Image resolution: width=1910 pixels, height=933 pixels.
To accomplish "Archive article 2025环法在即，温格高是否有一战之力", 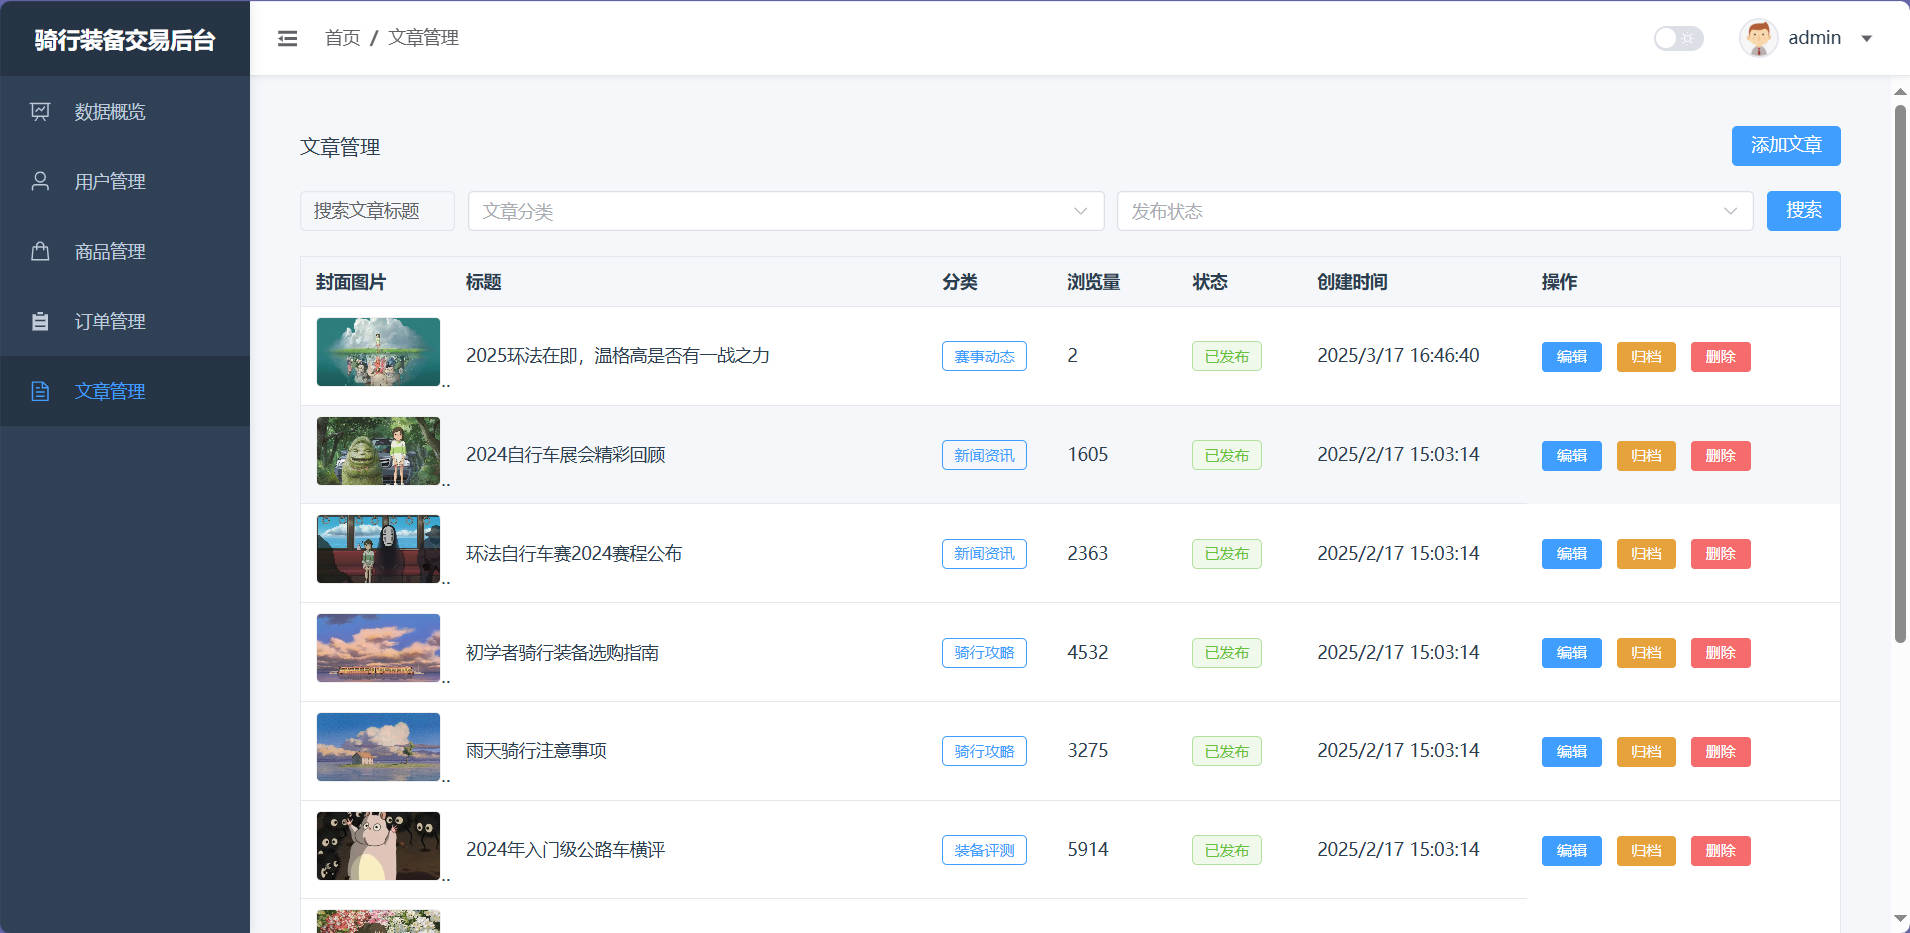I will tap(1646, 357).
